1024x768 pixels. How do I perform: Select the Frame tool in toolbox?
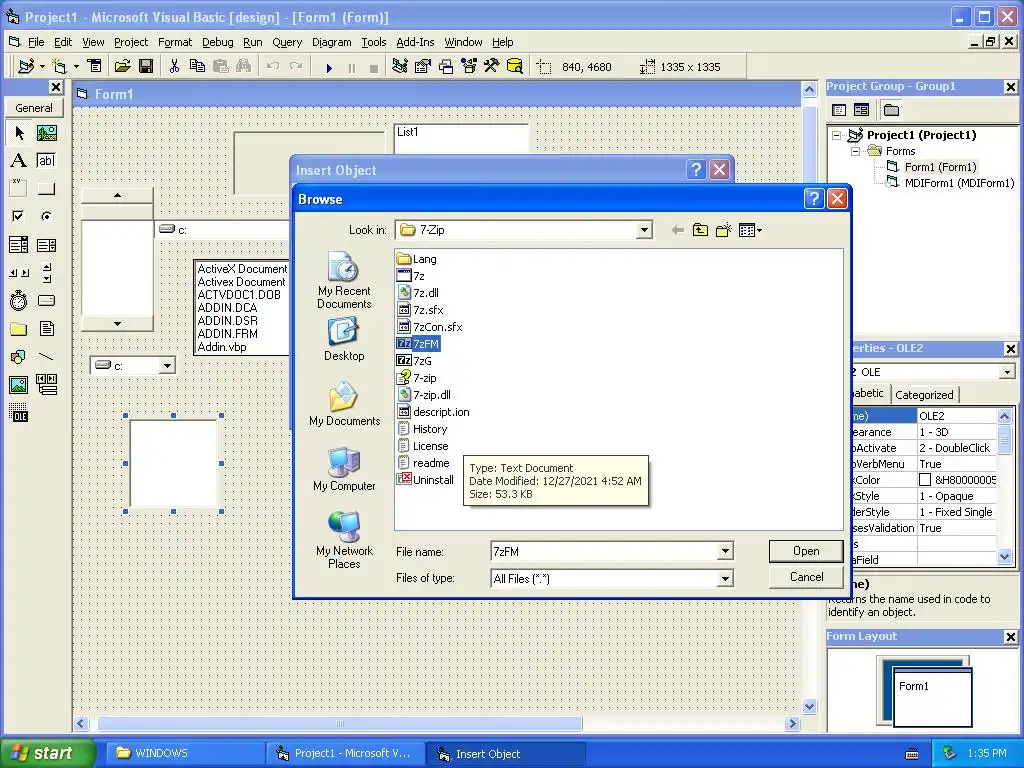[19, 189]
